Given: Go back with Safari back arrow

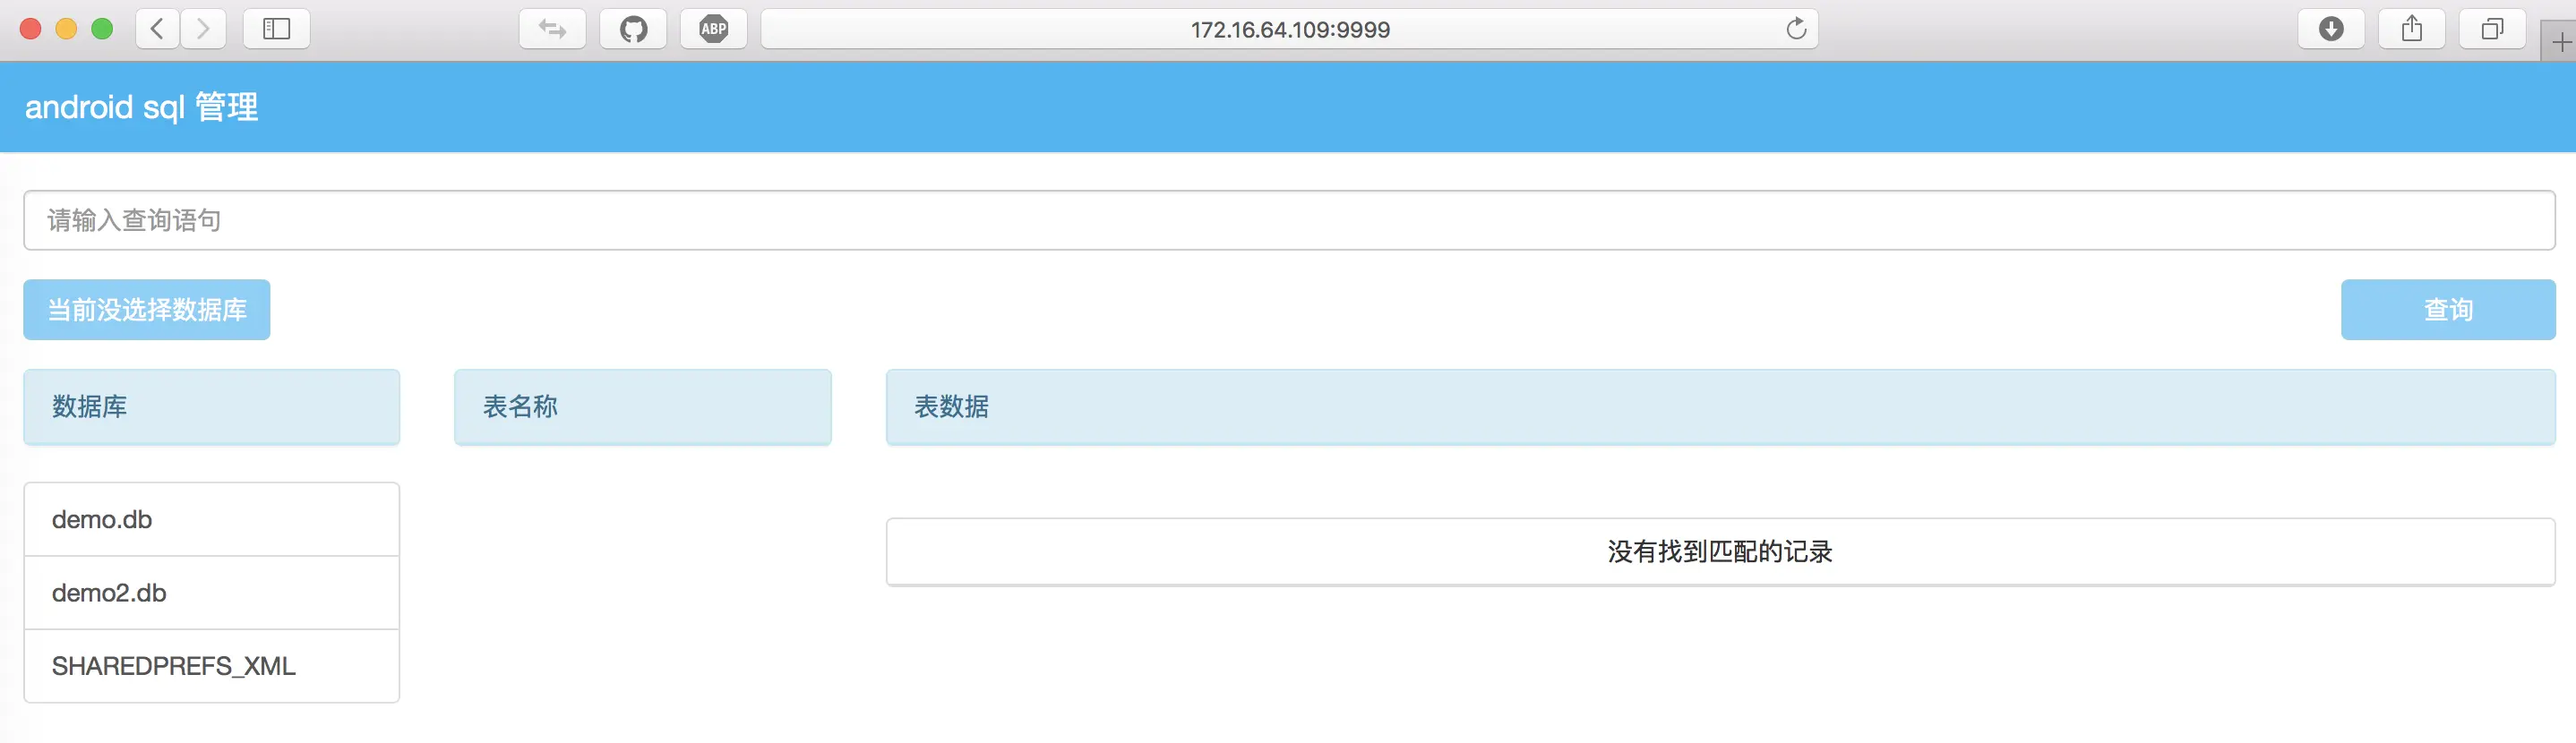Looking at the screenshot, I should click(x=157, y=29).
